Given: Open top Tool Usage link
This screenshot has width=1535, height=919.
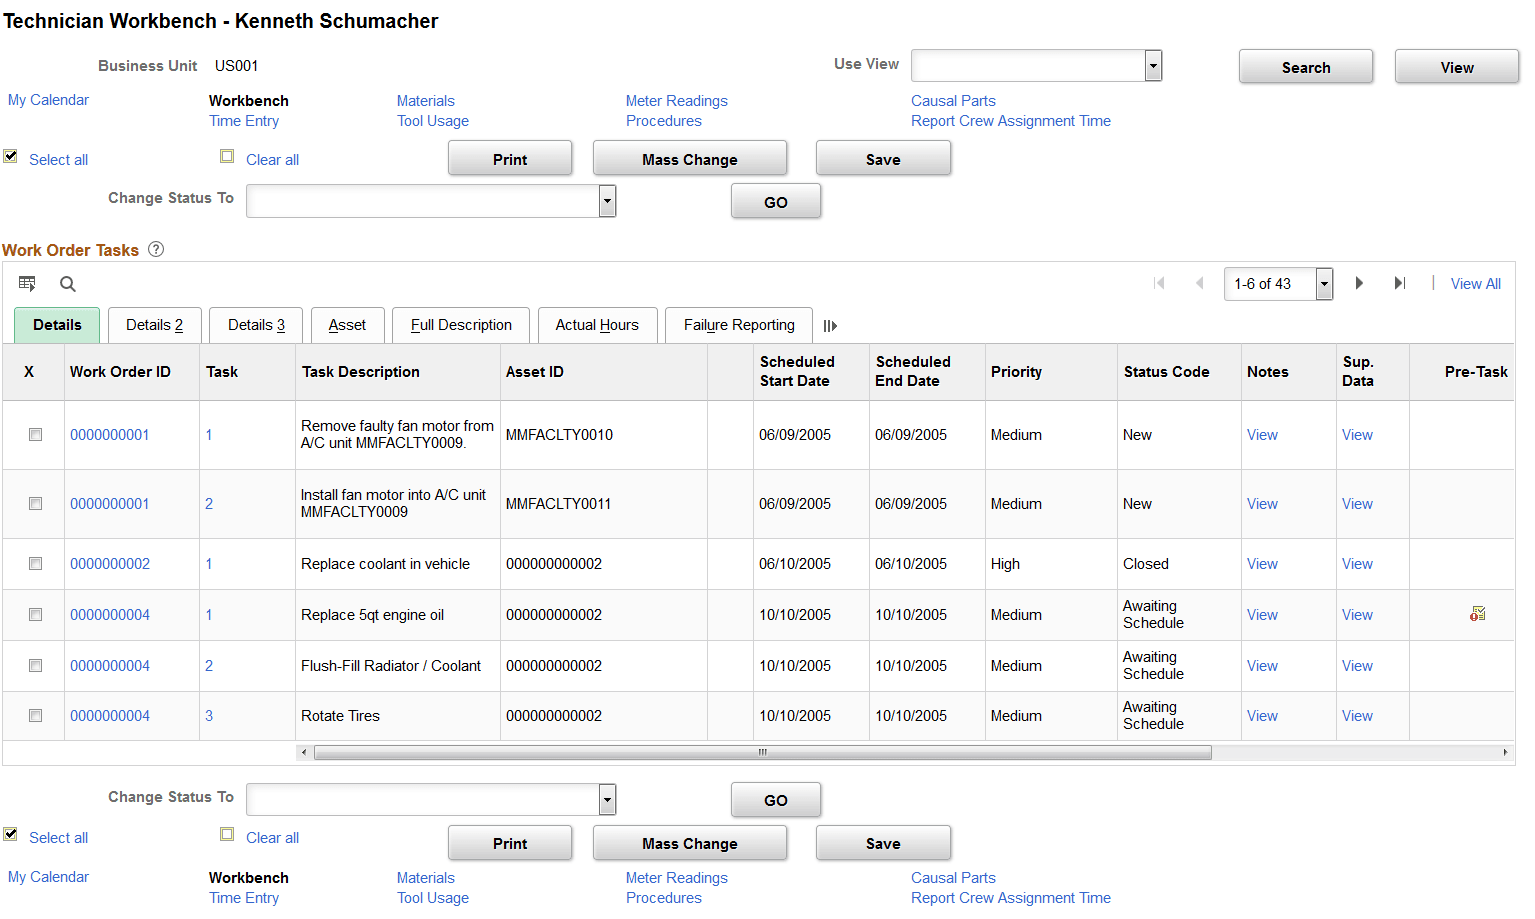Looking at the screenshot, I should coord(433,121).
